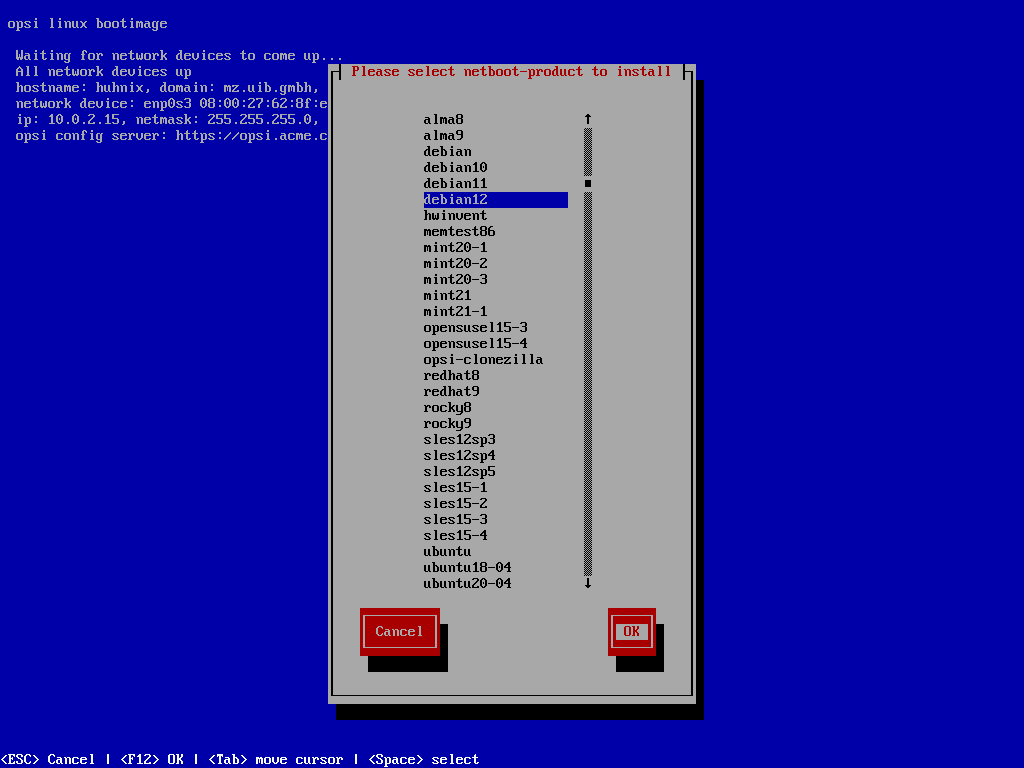This screenshot has width=1024, height=768.
Task: Pick ubuntu20-04 from the list
Action: (x=496, y=583)
